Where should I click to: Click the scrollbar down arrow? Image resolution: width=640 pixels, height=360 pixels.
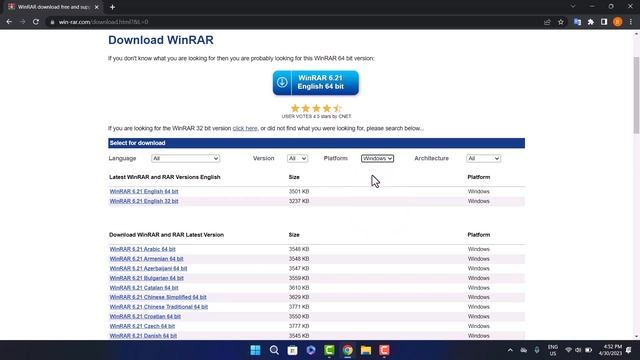pyautogui.click(x=636, y=336)
